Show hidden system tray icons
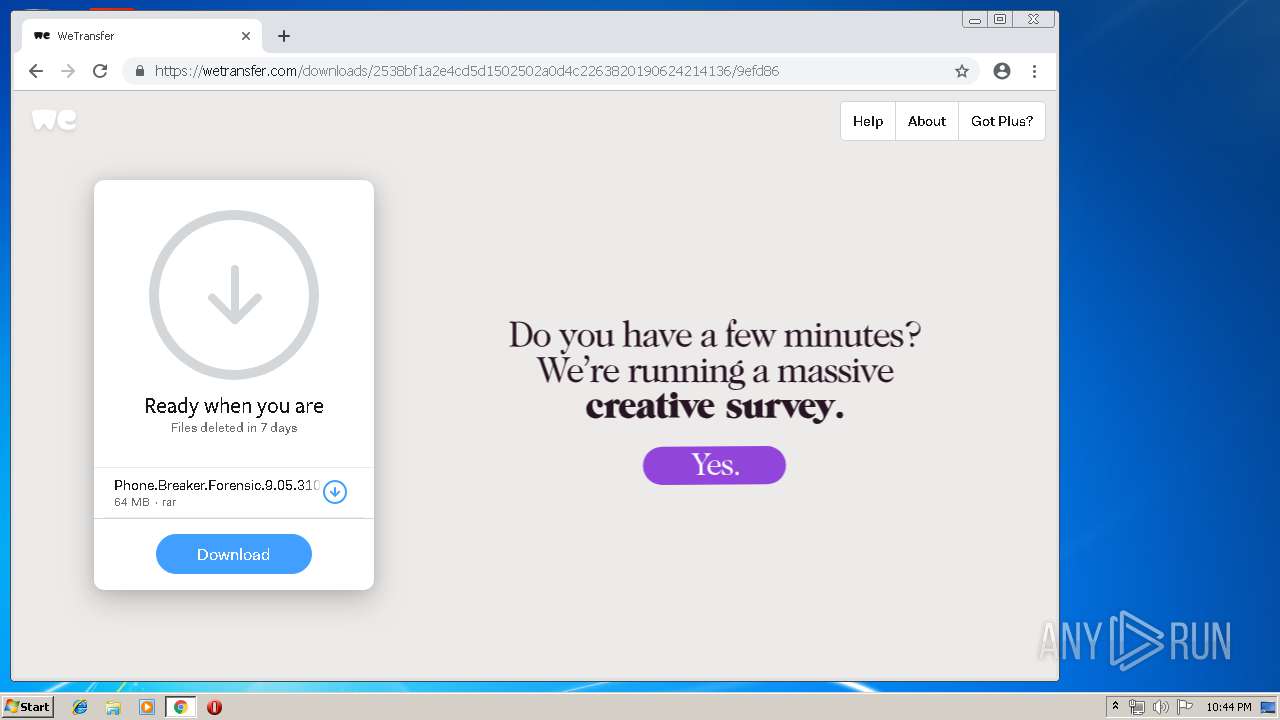Viewport: 1280px width, 720px height. tap(1115, 707)
